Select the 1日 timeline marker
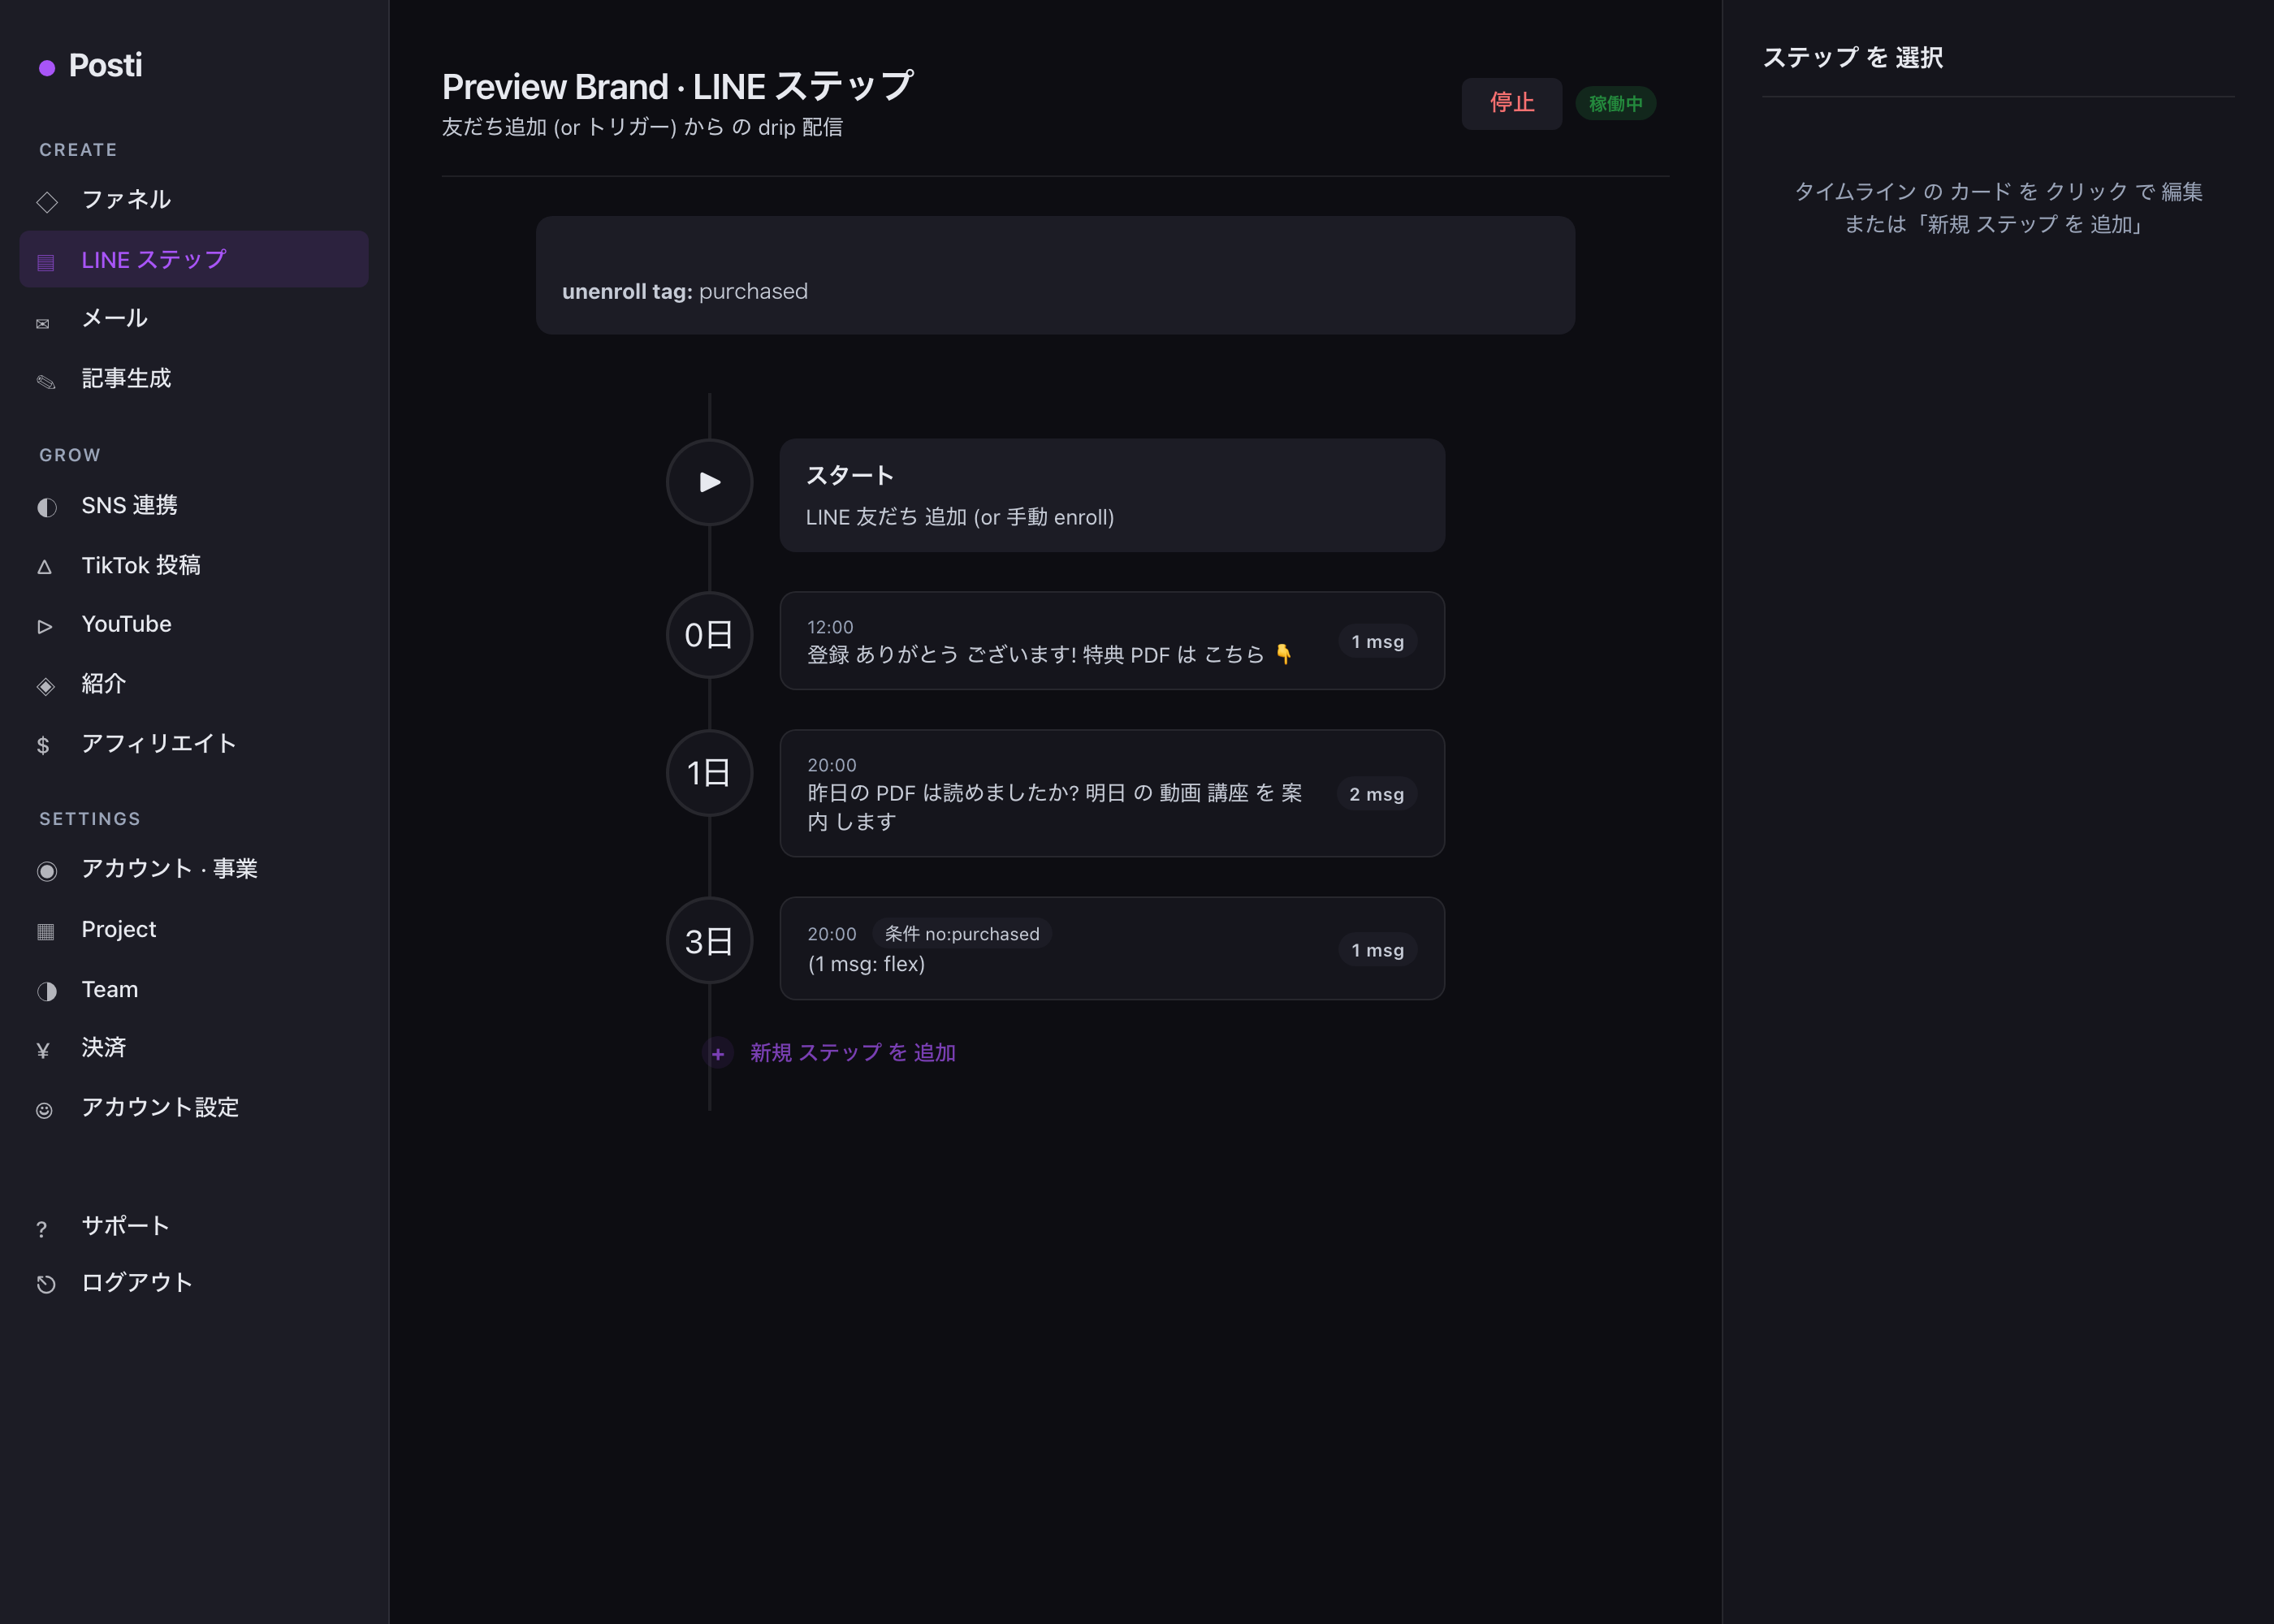2274x1624 pixels. tap(709, 773)
